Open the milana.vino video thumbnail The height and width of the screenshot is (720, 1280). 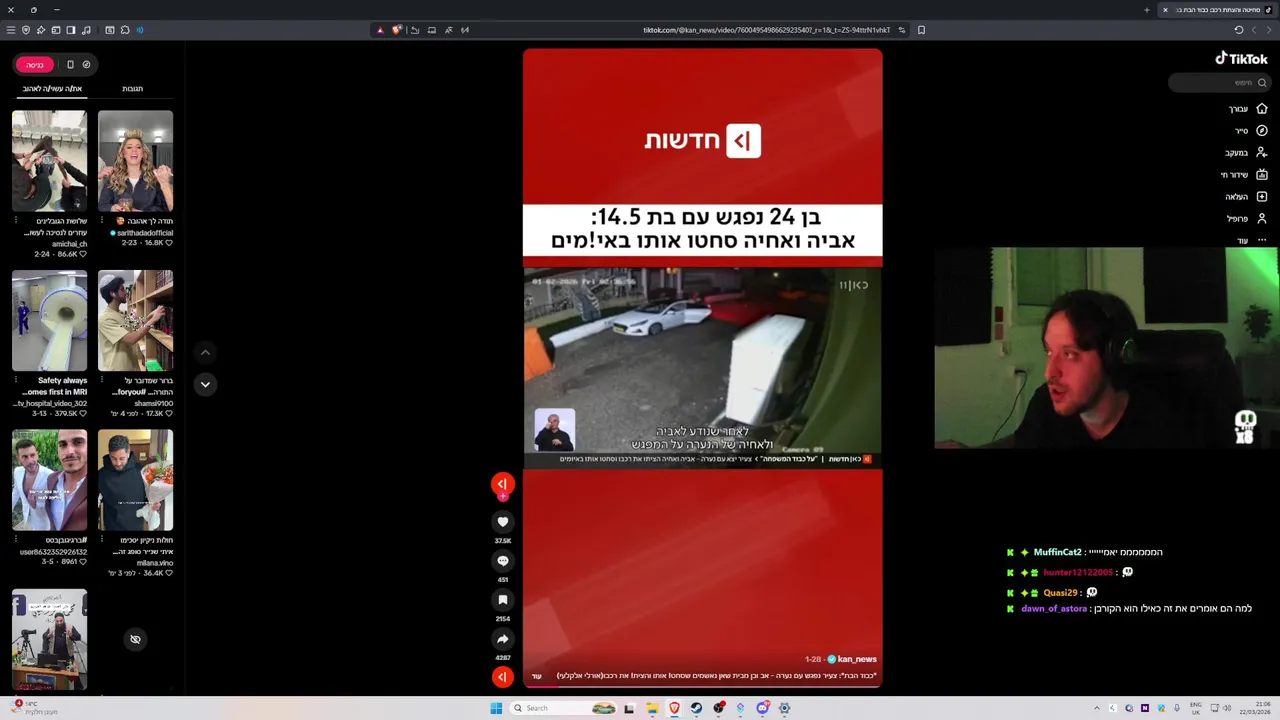click(135, 480)
